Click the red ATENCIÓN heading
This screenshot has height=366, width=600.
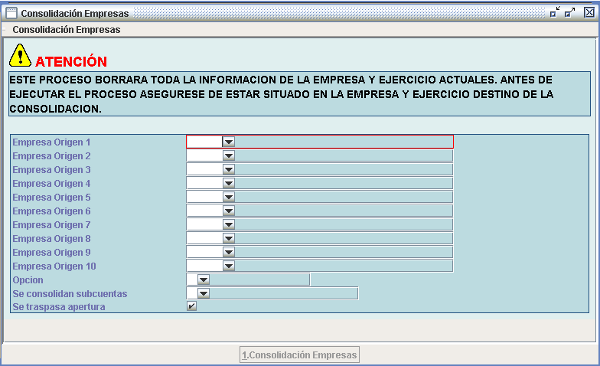[71, 62]
